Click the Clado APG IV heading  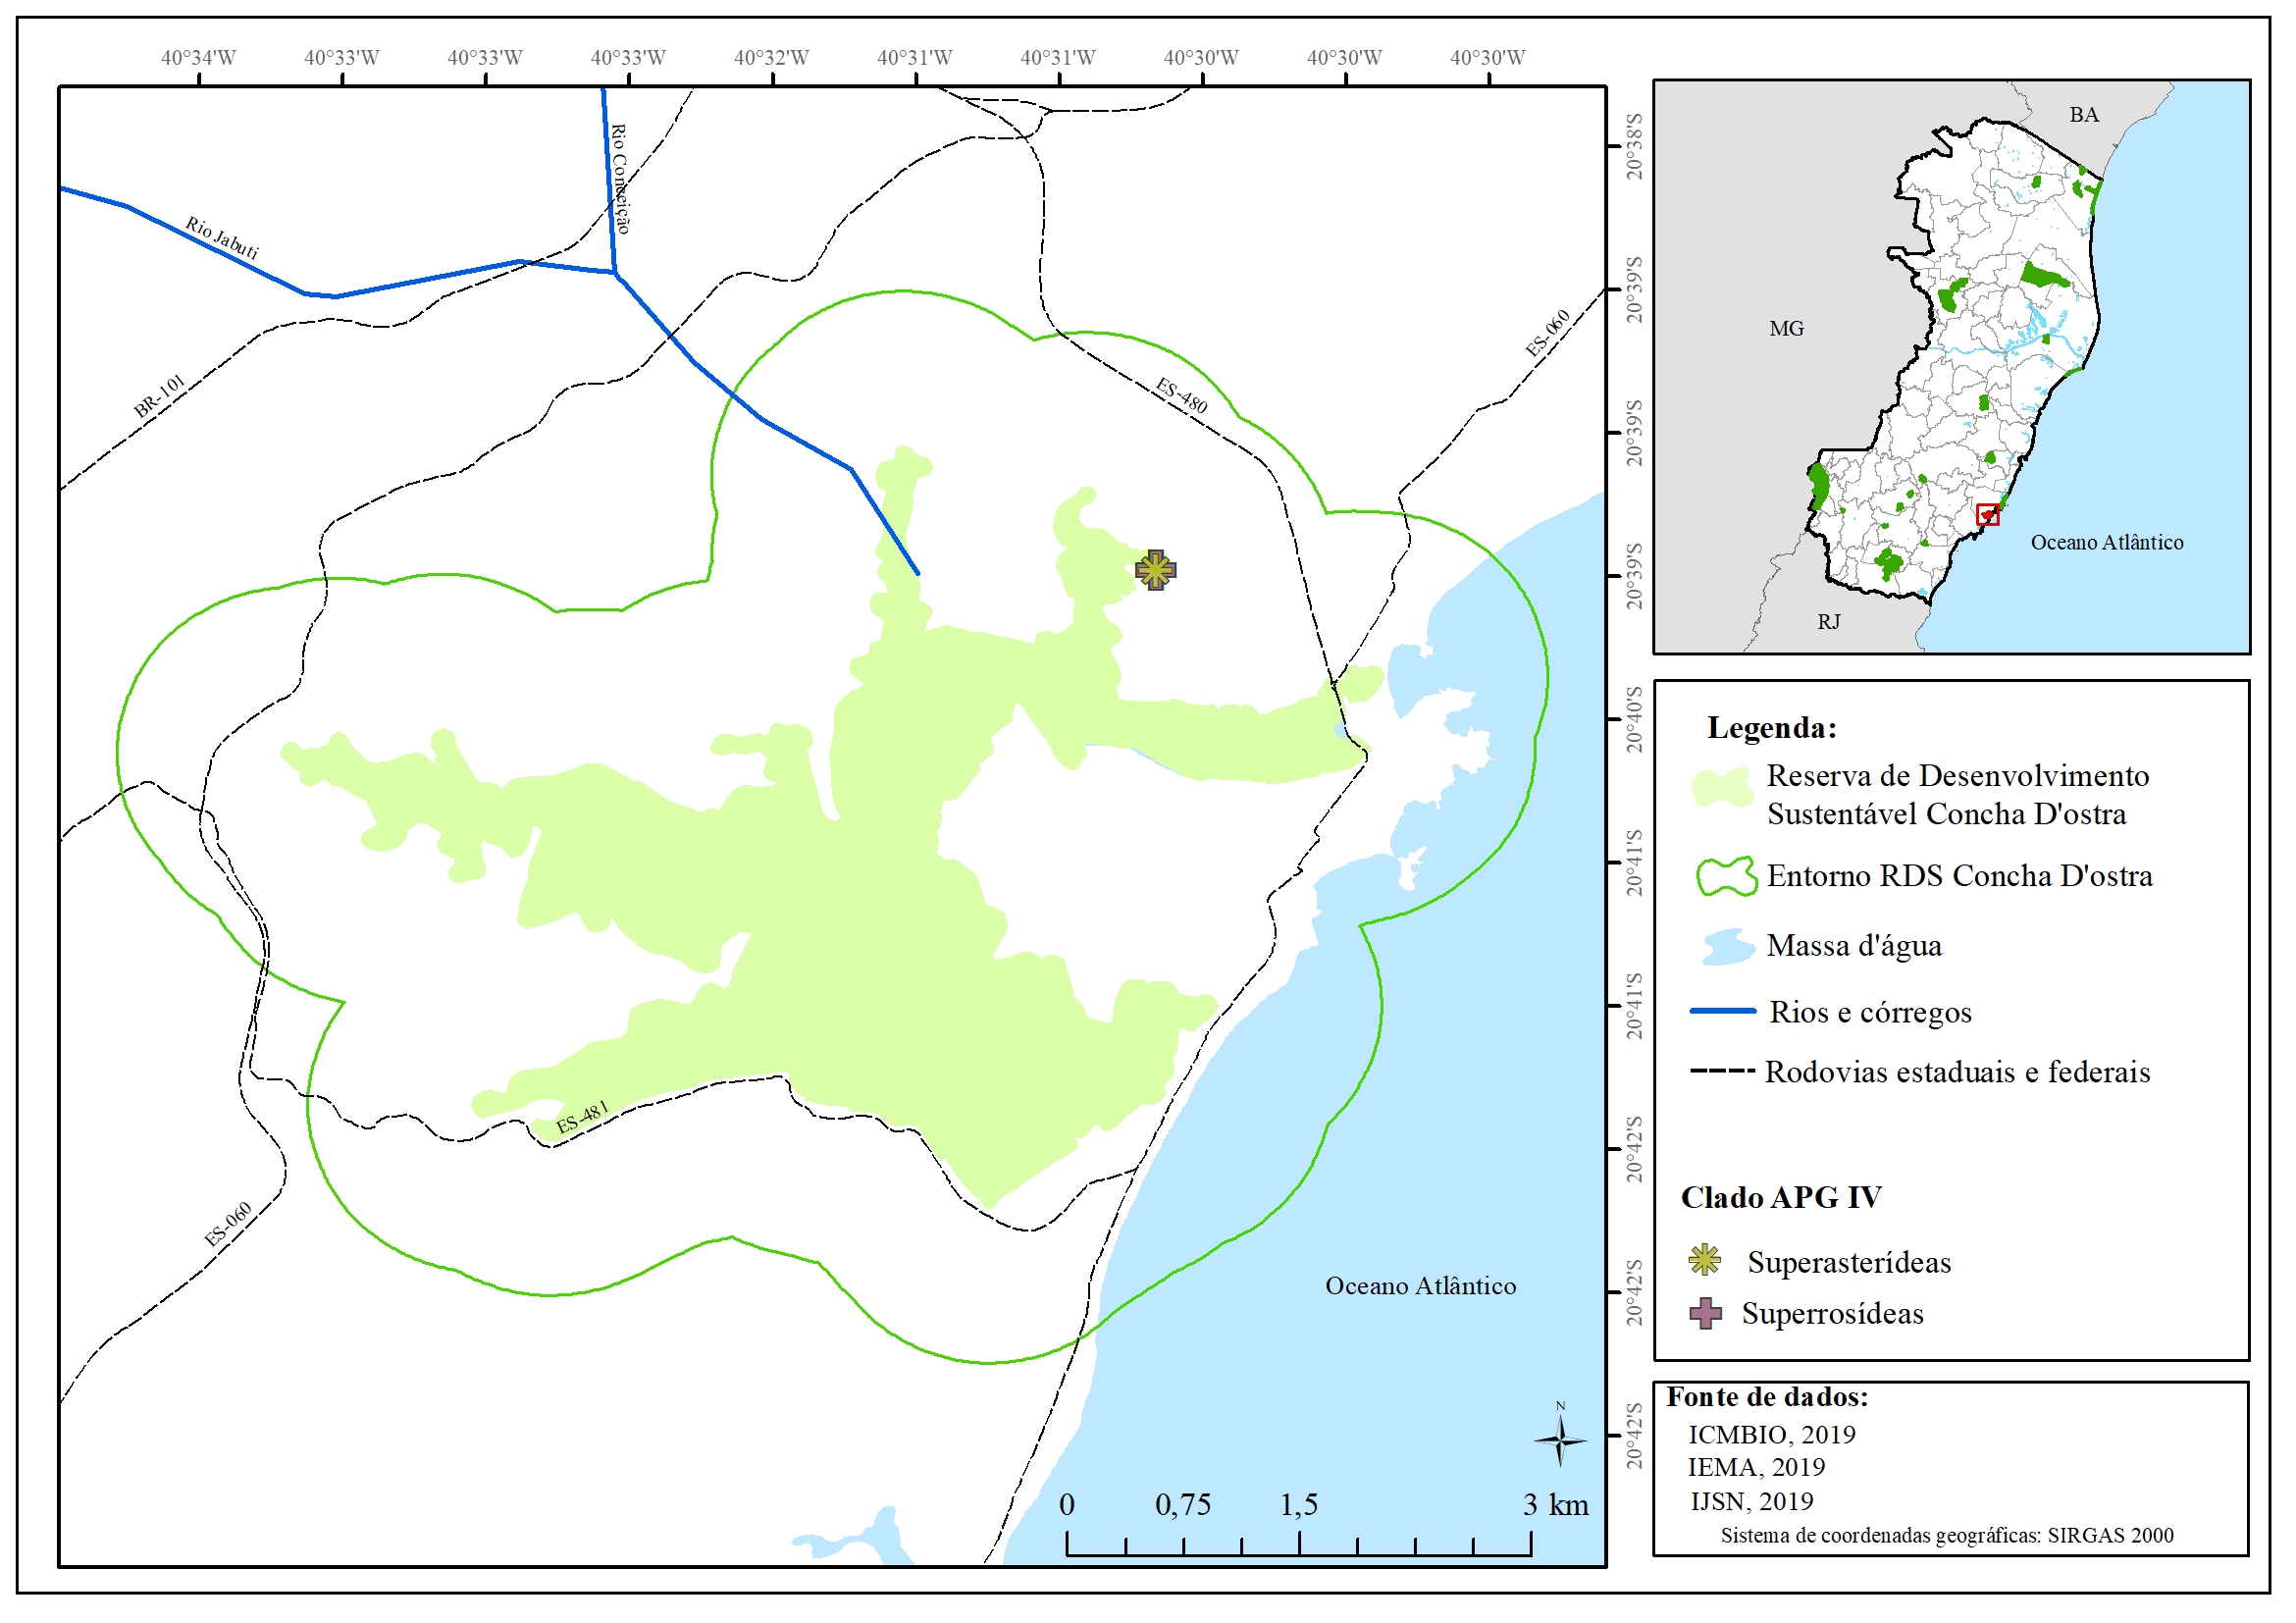(1780, 1198)
